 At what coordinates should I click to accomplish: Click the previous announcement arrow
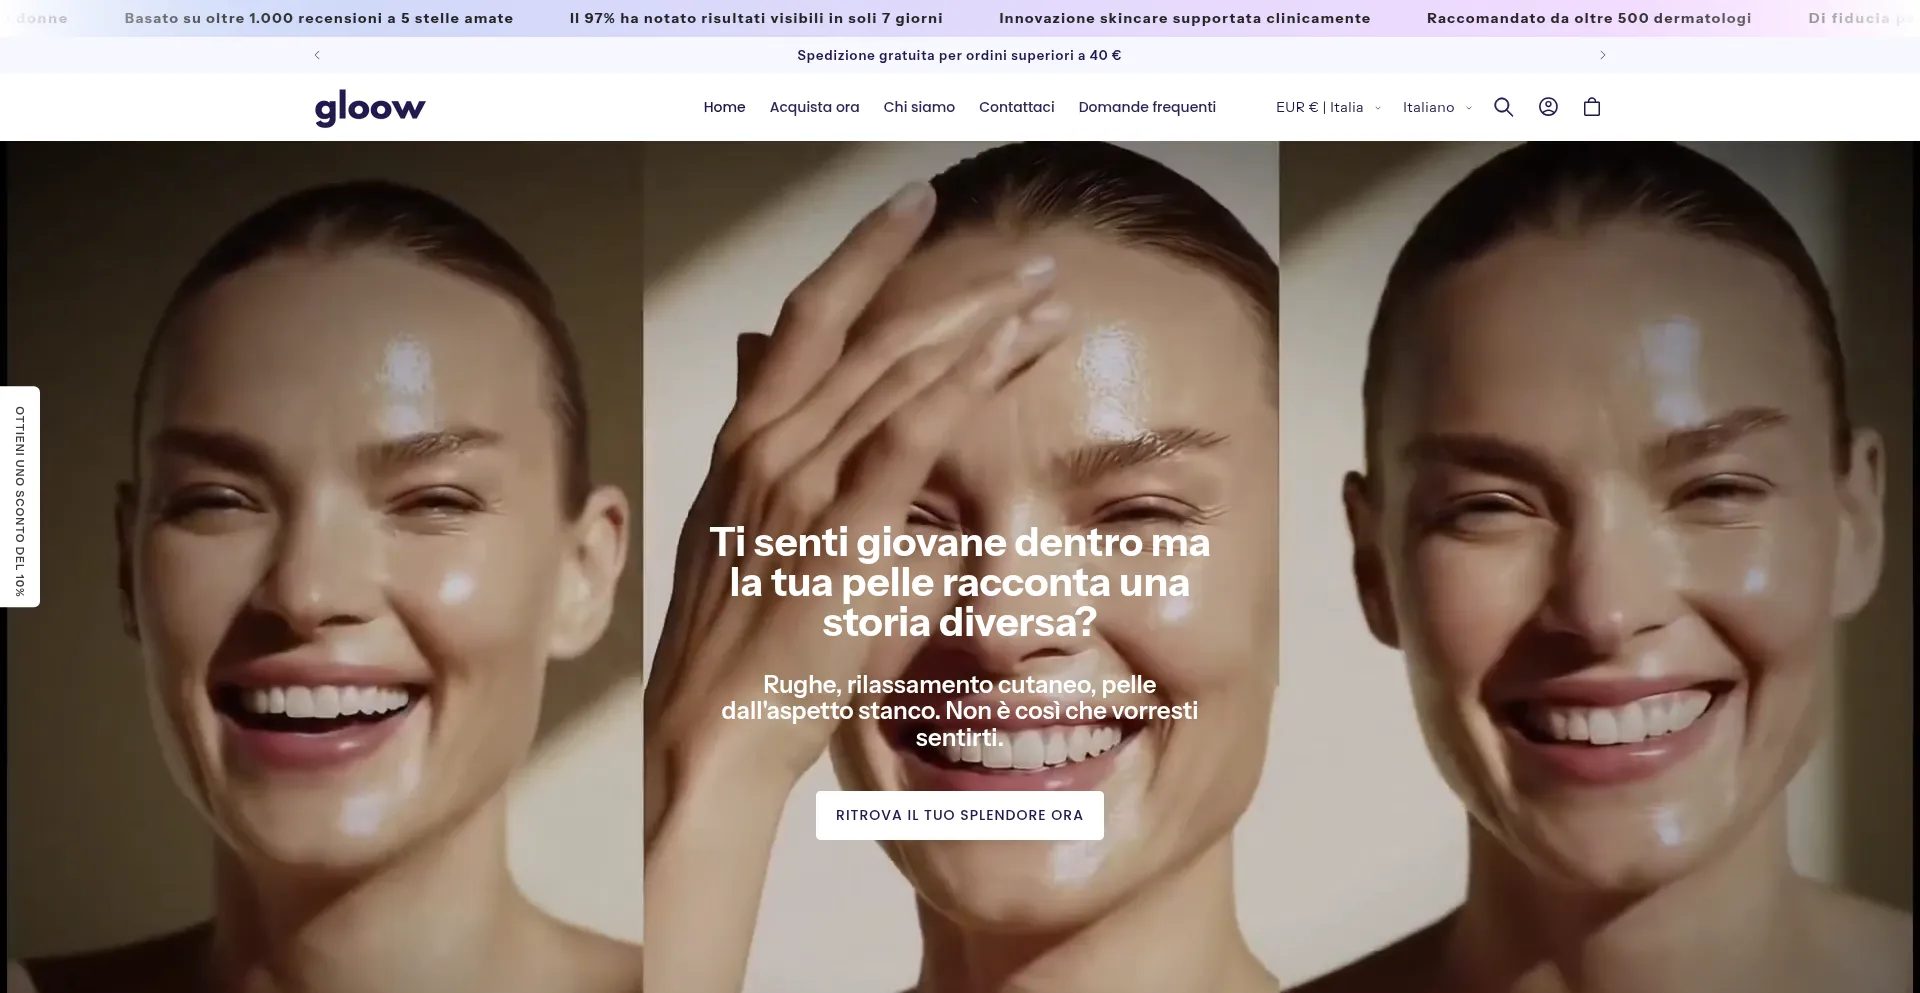click(317, 55)
